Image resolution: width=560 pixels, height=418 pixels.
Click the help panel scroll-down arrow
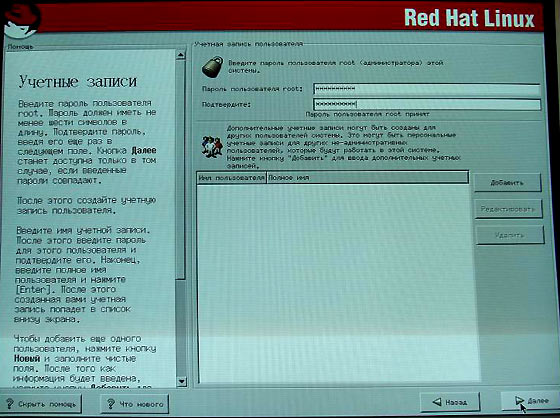coord(181,382)
